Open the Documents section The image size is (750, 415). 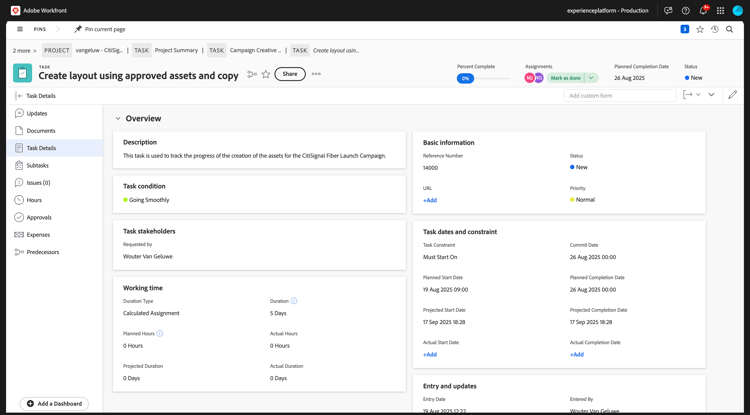41,131
